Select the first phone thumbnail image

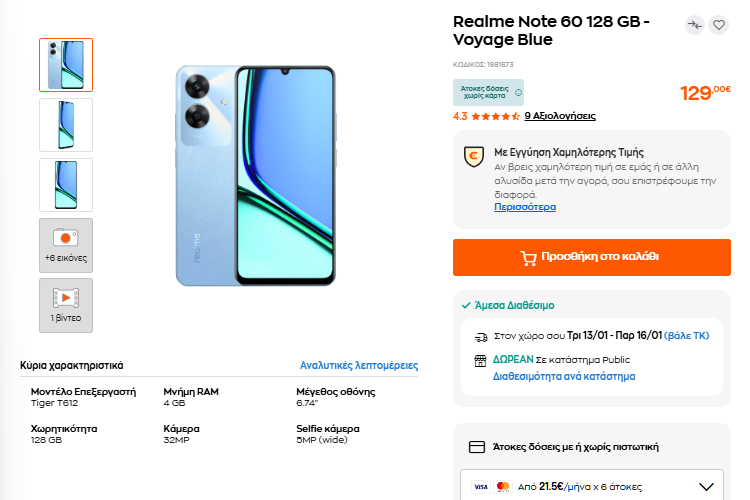pos(66,65)
